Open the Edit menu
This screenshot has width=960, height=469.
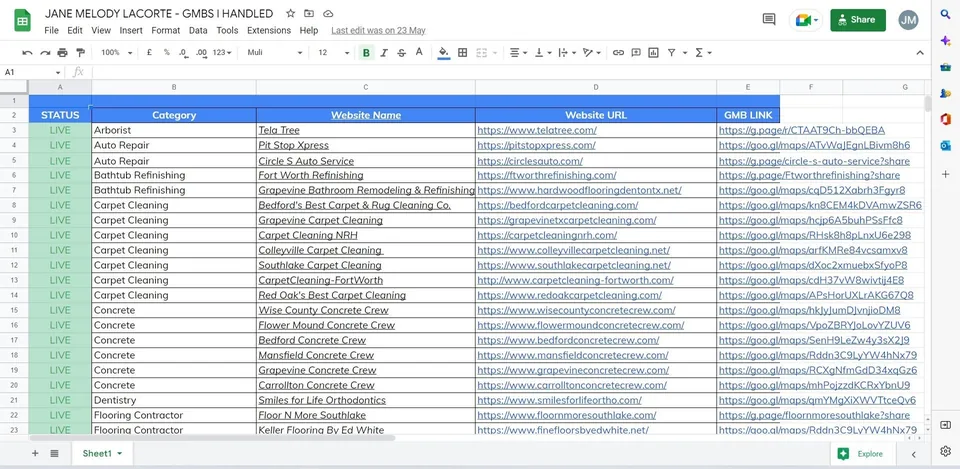[75, 30]
